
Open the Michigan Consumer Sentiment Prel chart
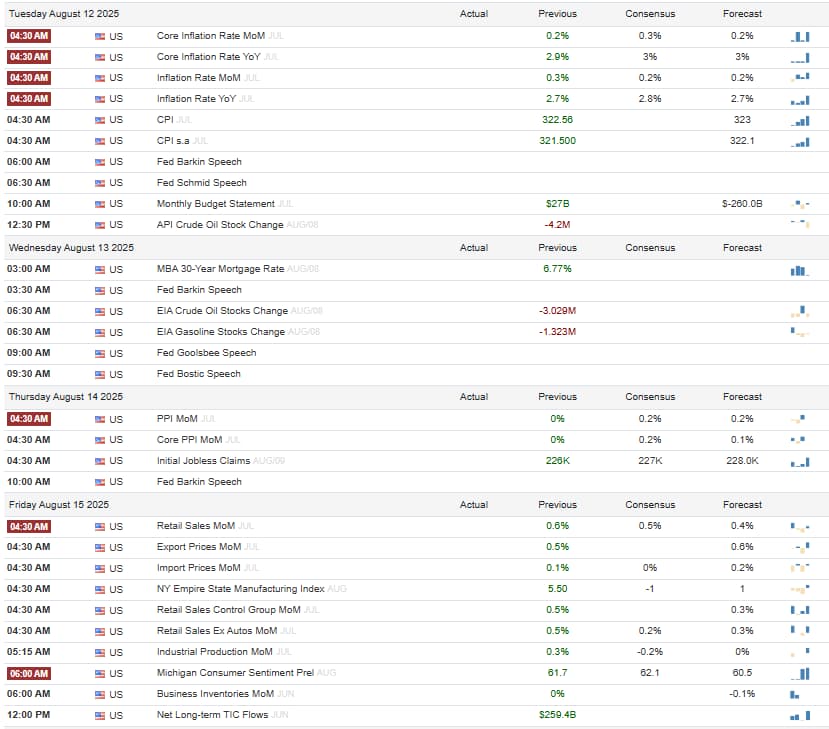(800, 673)
